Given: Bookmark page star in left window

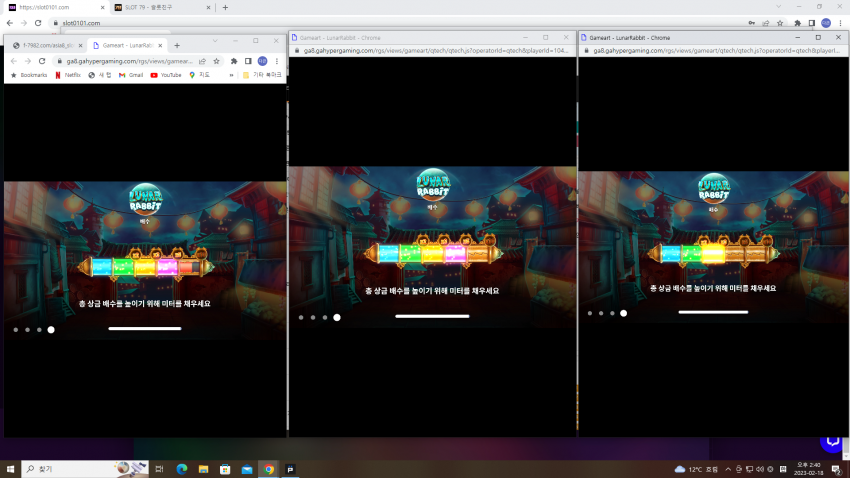Looking at the screenshot, I should pyautogui.click(x=216, y=61).
